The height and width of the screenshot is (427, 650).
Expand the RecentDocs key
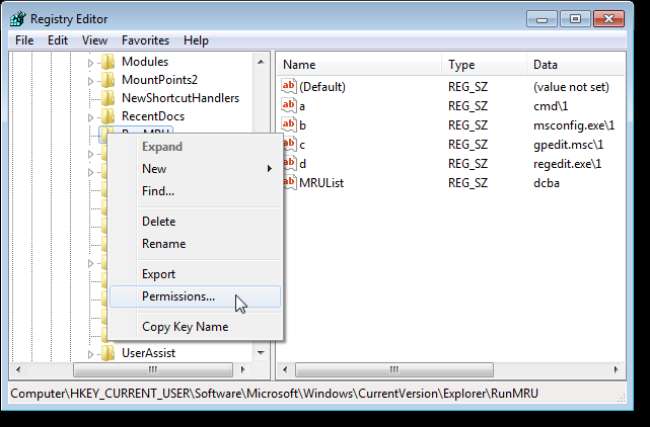coord(90,118)
